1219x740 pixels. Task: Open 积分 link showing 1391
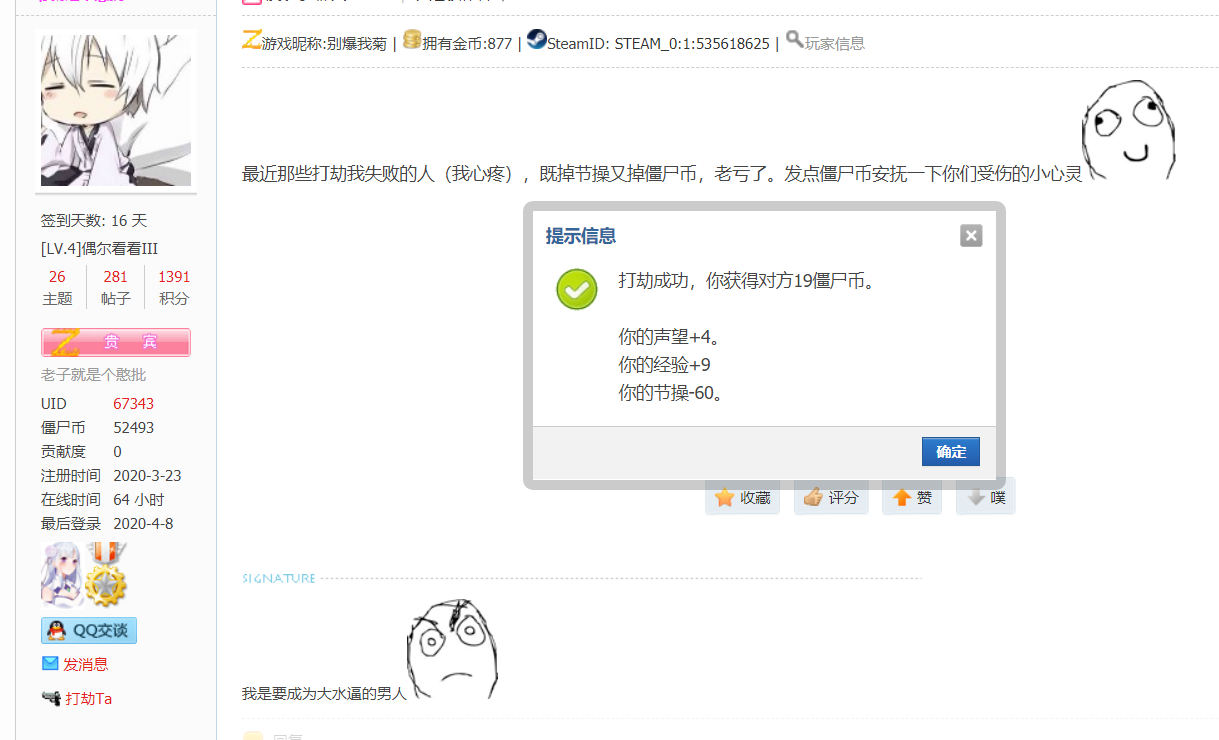[174, 276]
